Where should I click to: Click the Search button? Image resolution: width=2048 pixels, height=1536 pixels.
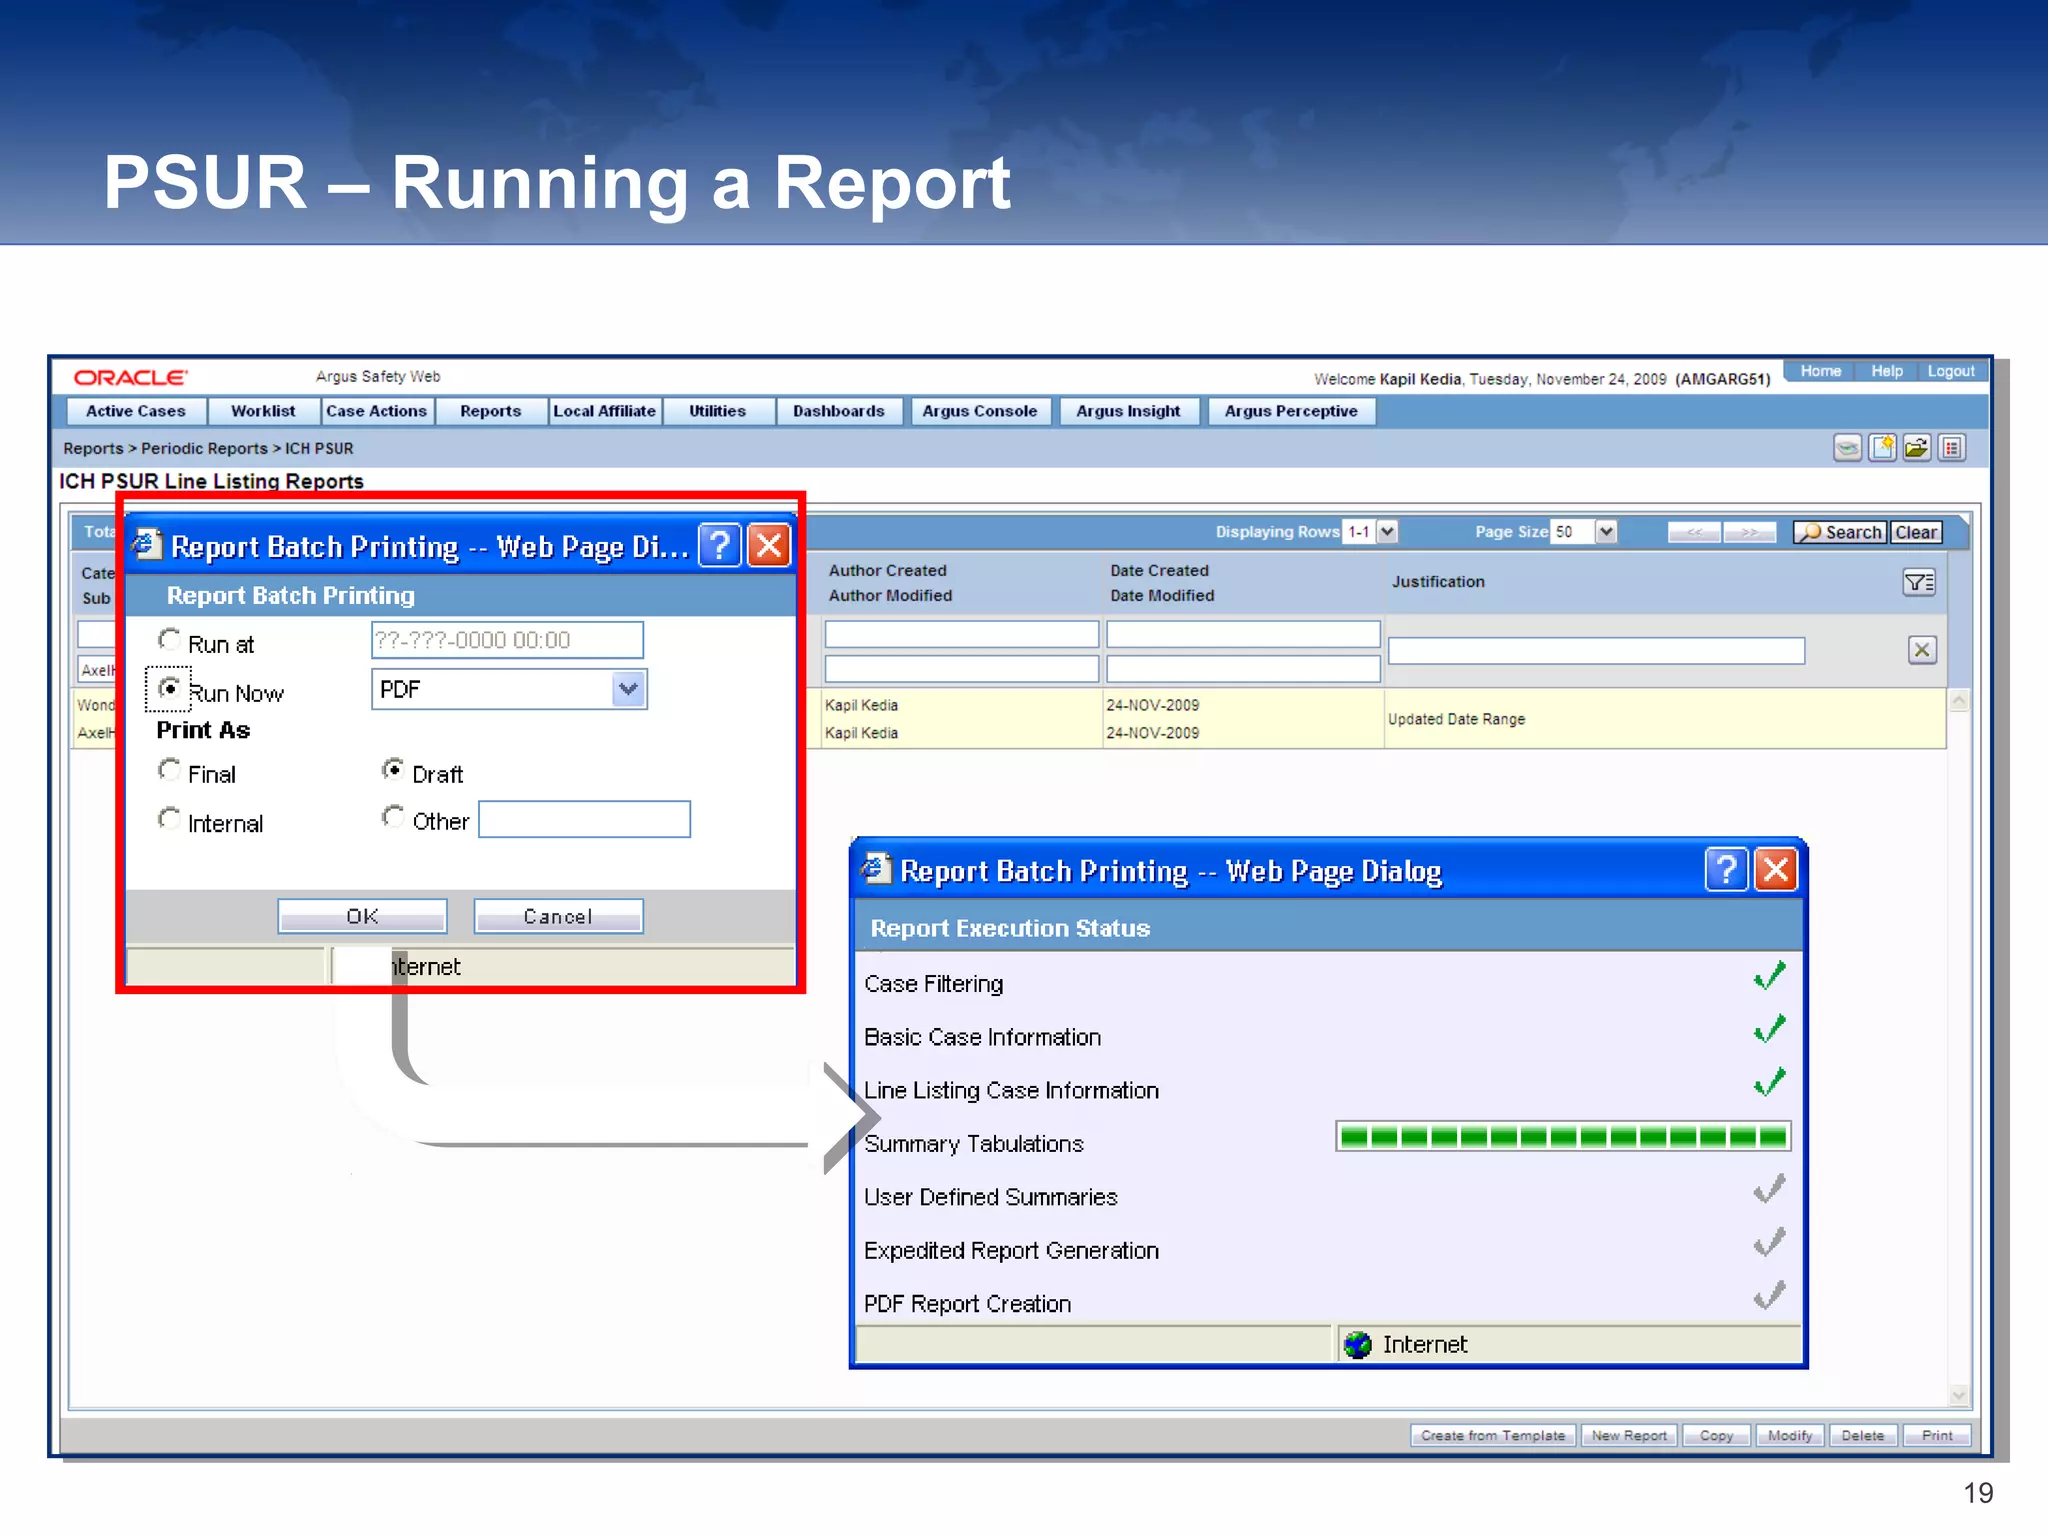tap(1840, 532)
